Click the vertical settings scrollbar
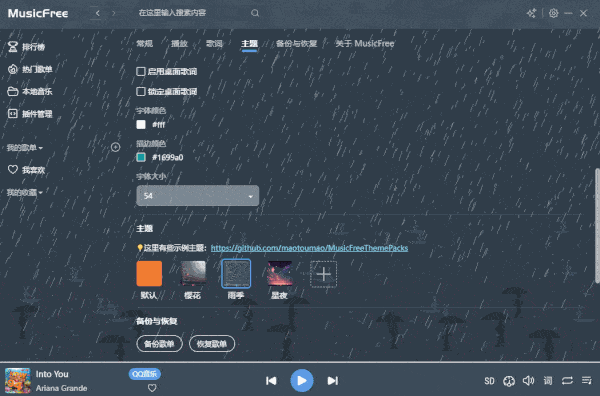 pyautogui.click(x=597, y=226)
